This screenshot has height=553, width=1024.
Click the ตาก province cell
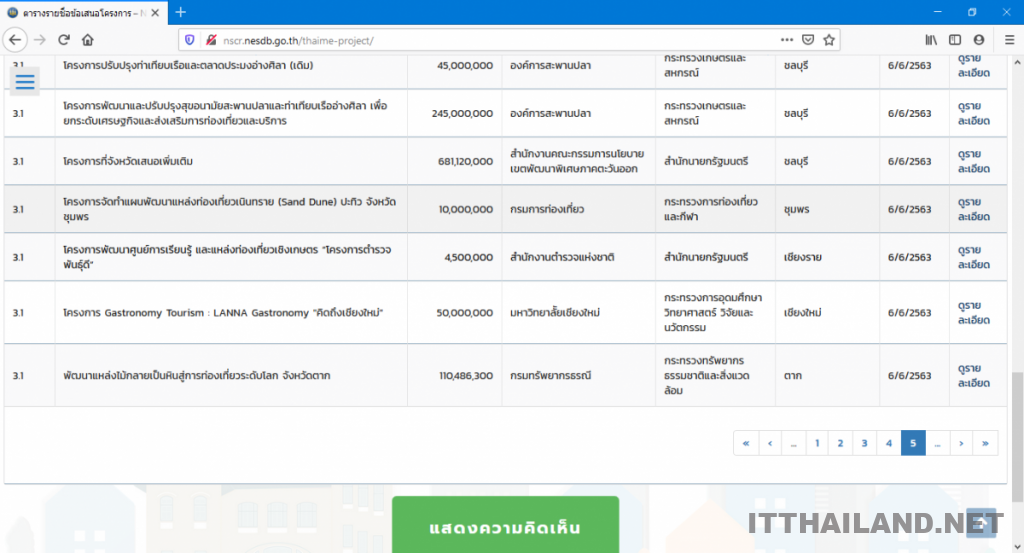point(827,375)
